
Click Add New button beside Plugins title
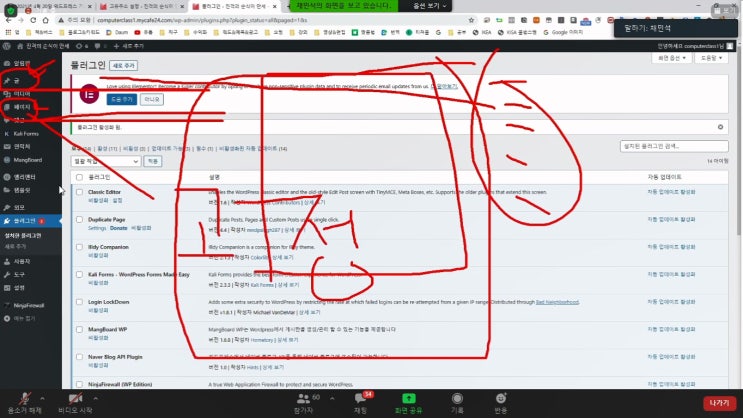click(x=124, y=65)
